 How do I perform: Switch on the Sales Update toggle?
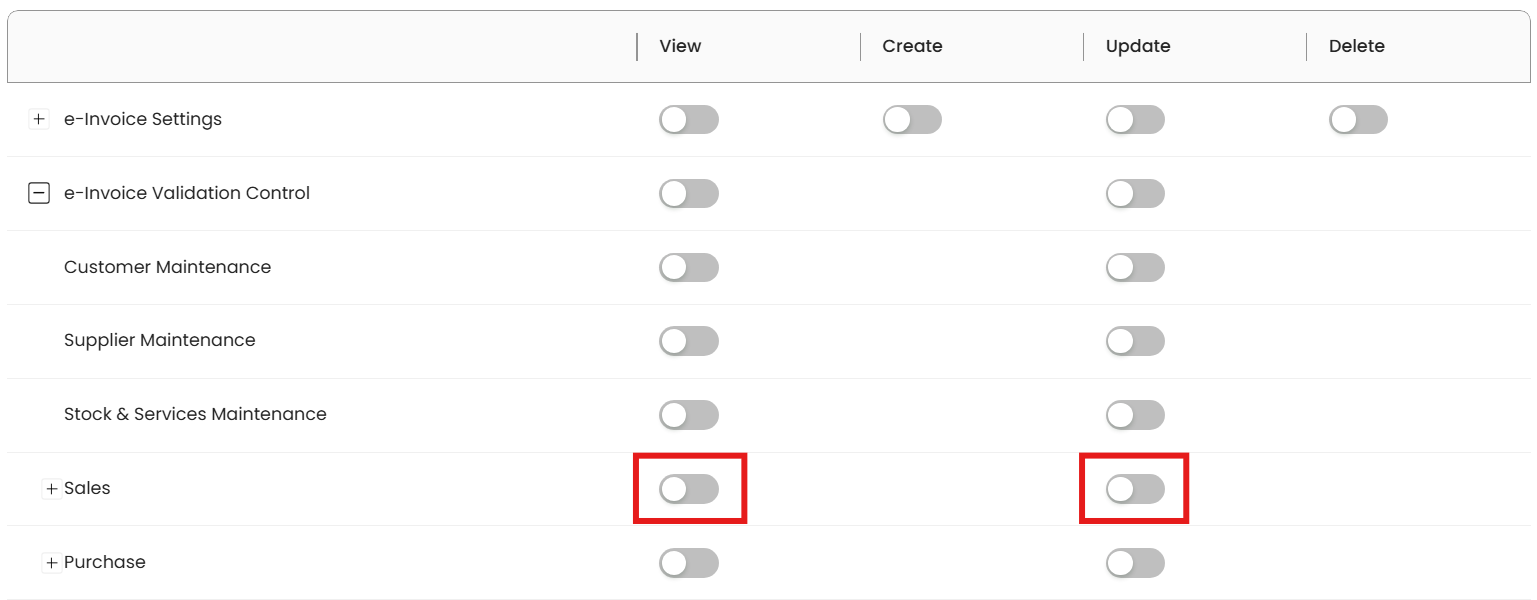point(1135,489)
